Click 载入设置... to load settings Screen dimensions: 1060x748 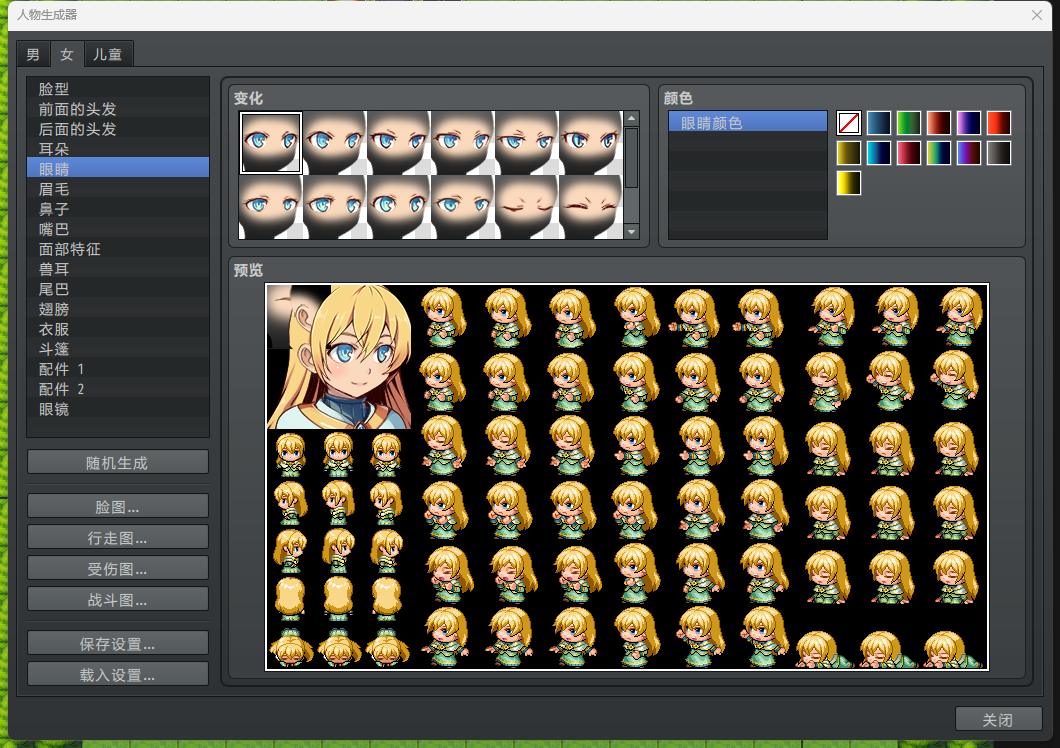[118, 674]
